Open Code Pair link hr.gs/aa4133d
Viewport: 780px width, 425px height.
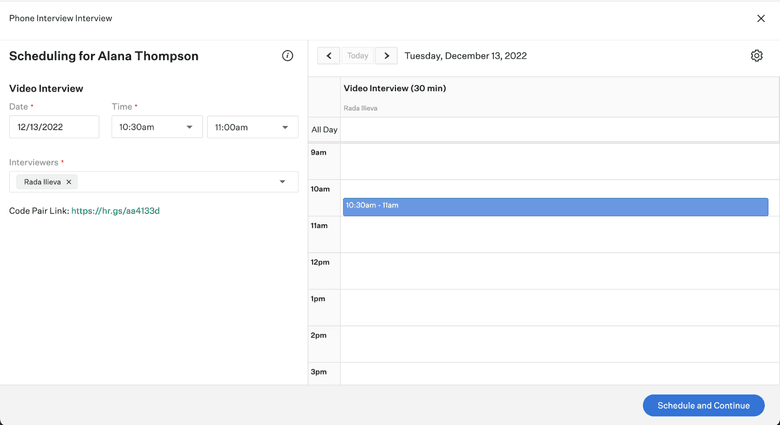point(115,211)
